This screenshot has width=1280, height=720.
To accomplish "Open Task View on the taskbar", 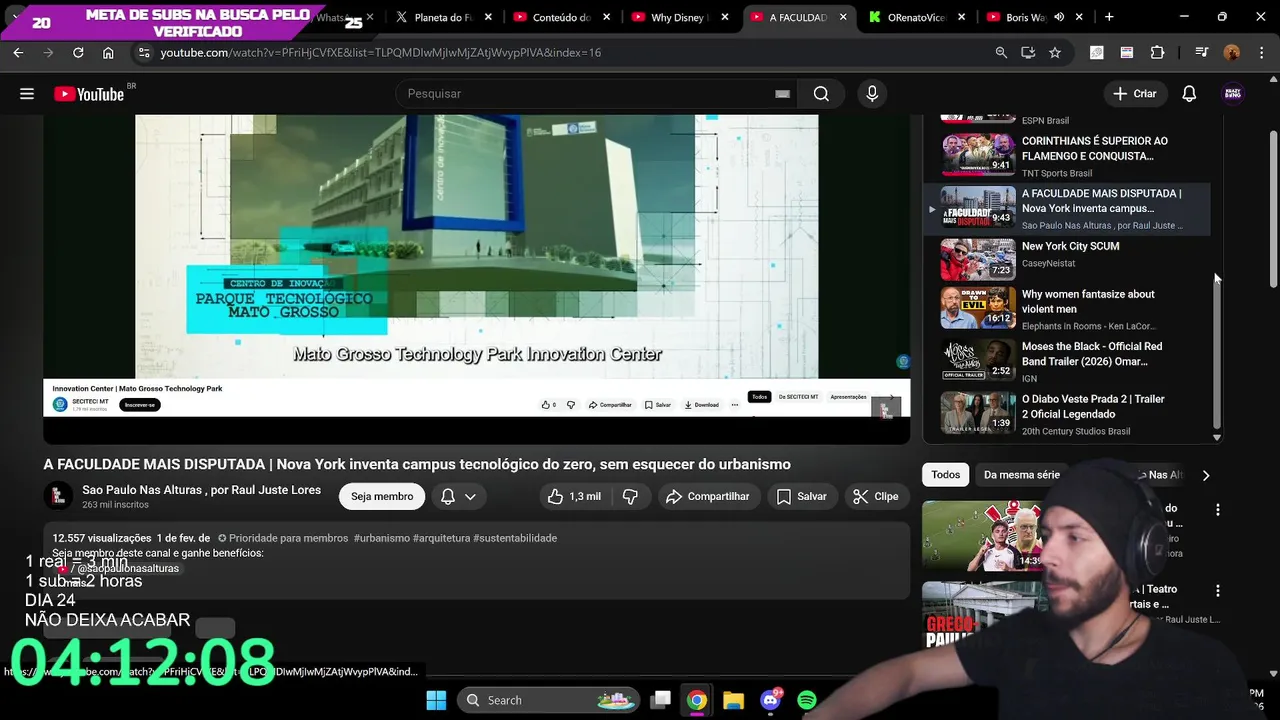I will pyautogui.click(x=660, y=700).
